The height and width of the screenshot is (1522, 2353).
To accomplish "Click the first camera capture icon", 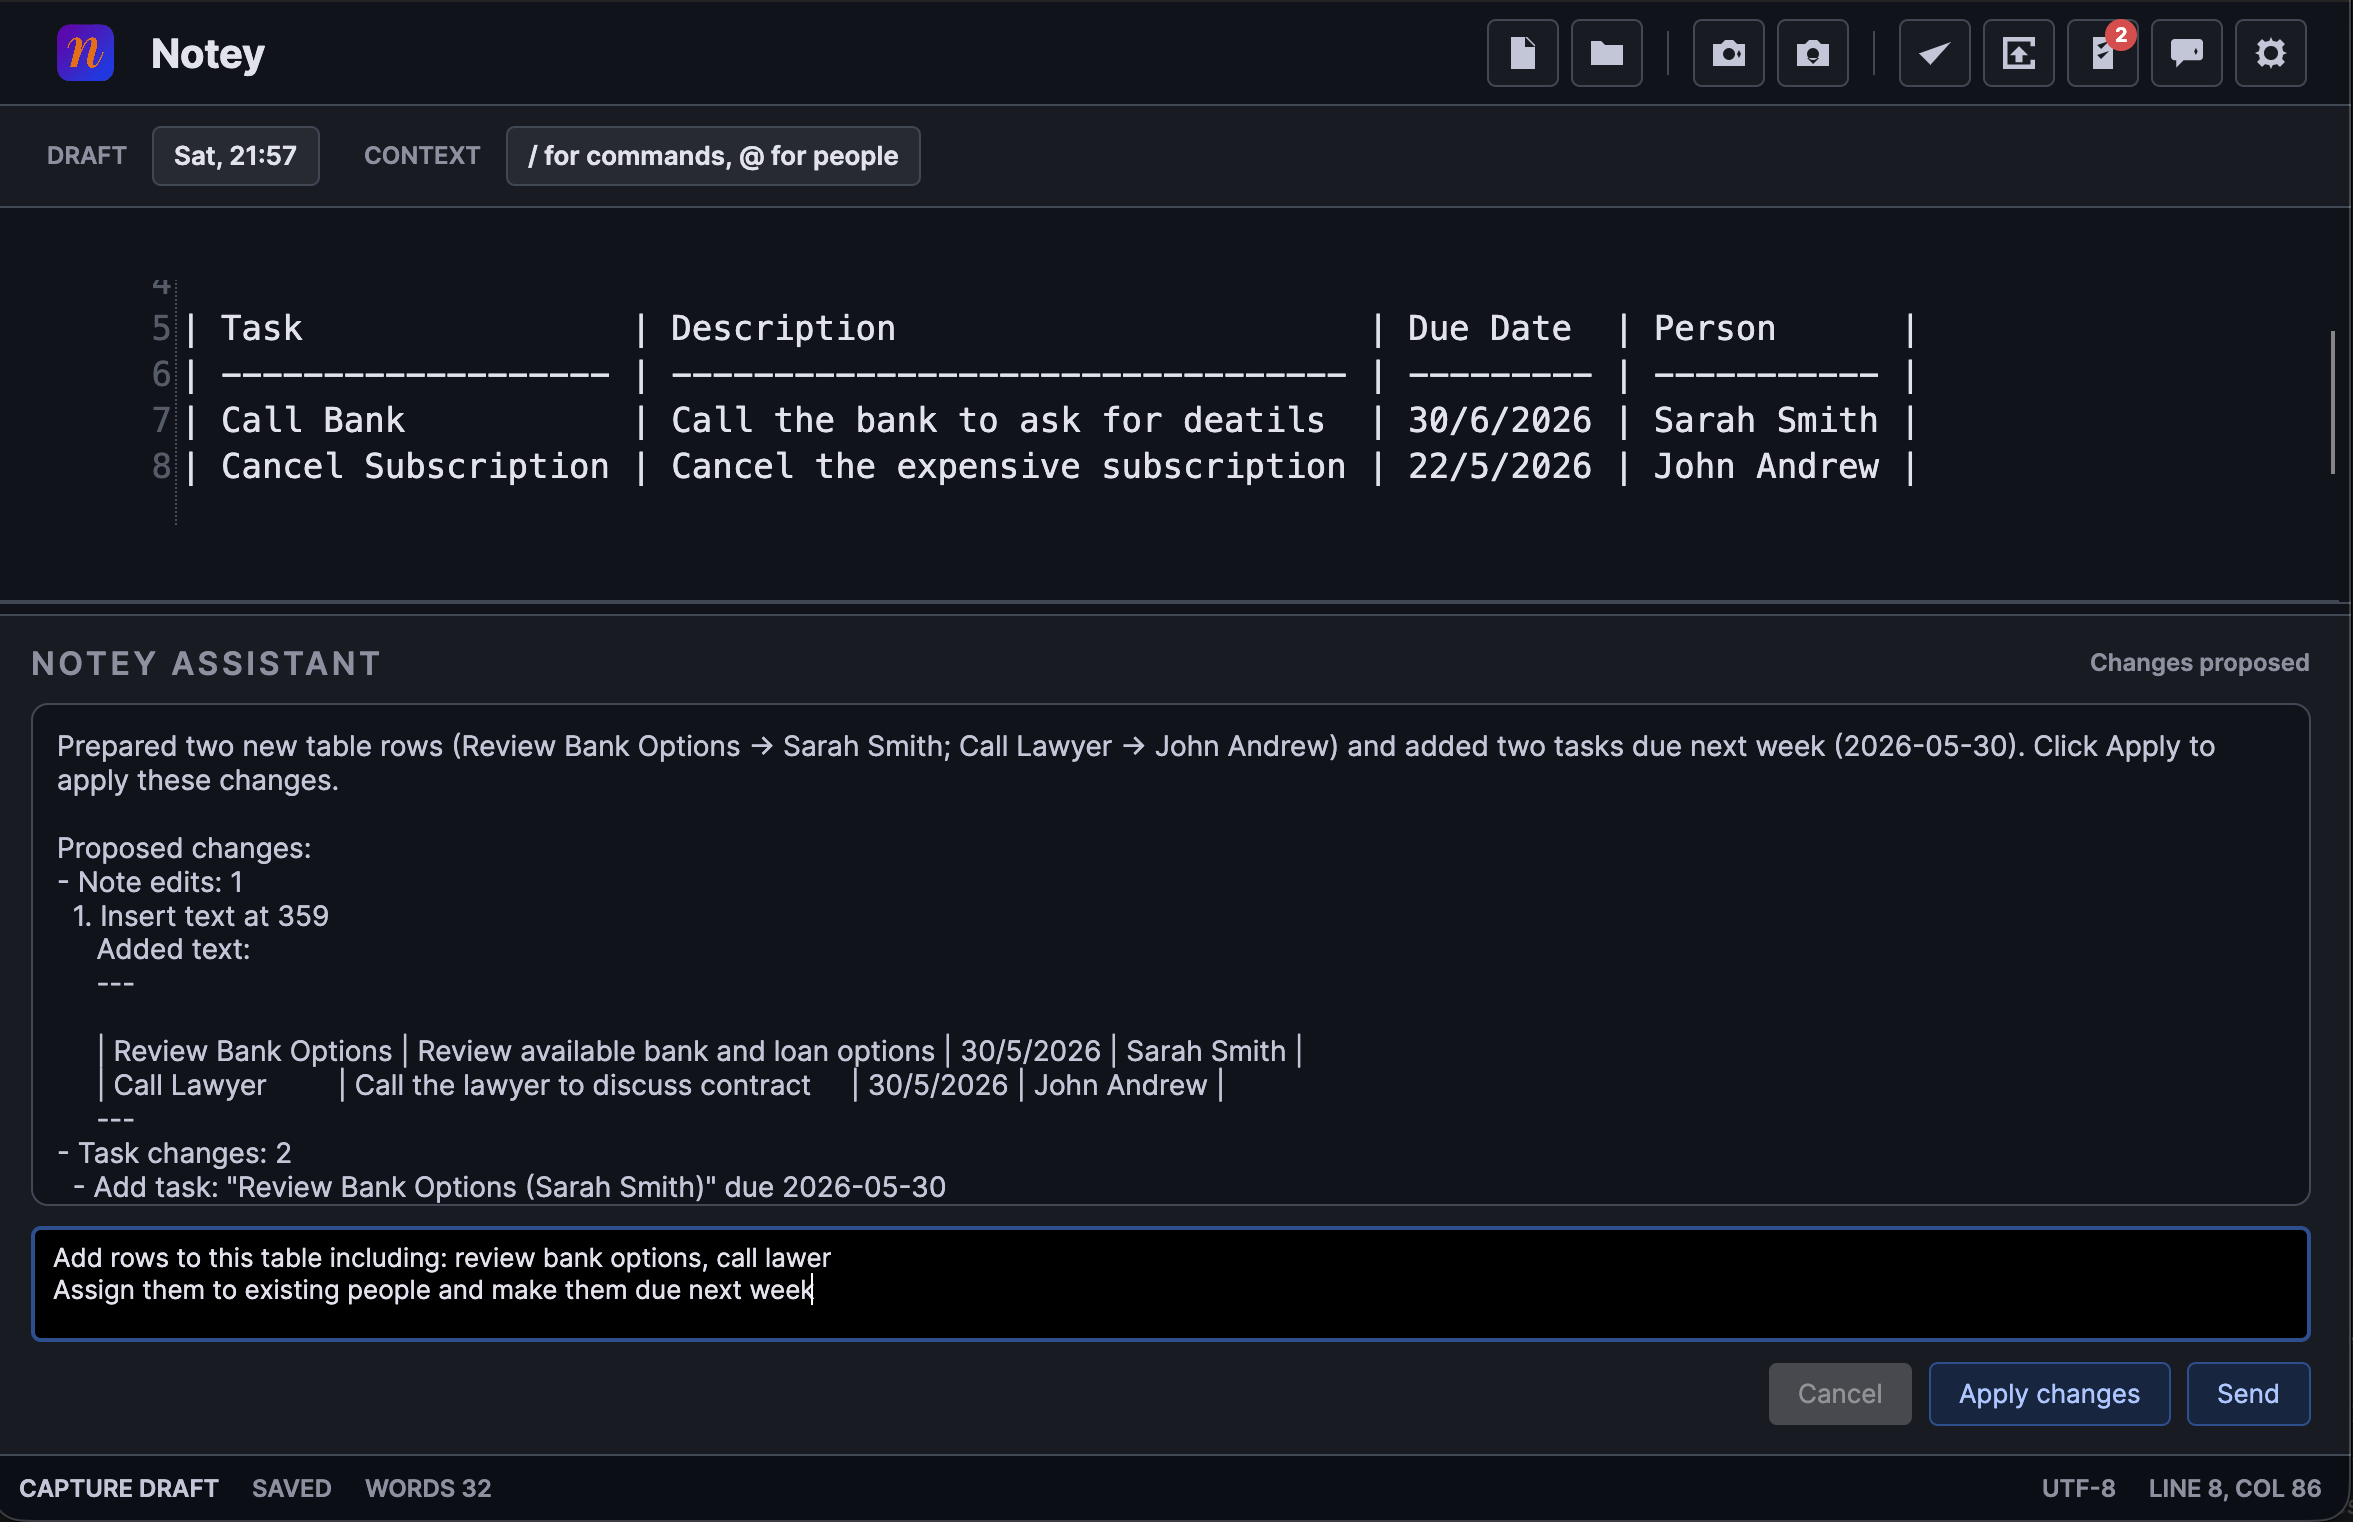I will [x=1728, y=53].
